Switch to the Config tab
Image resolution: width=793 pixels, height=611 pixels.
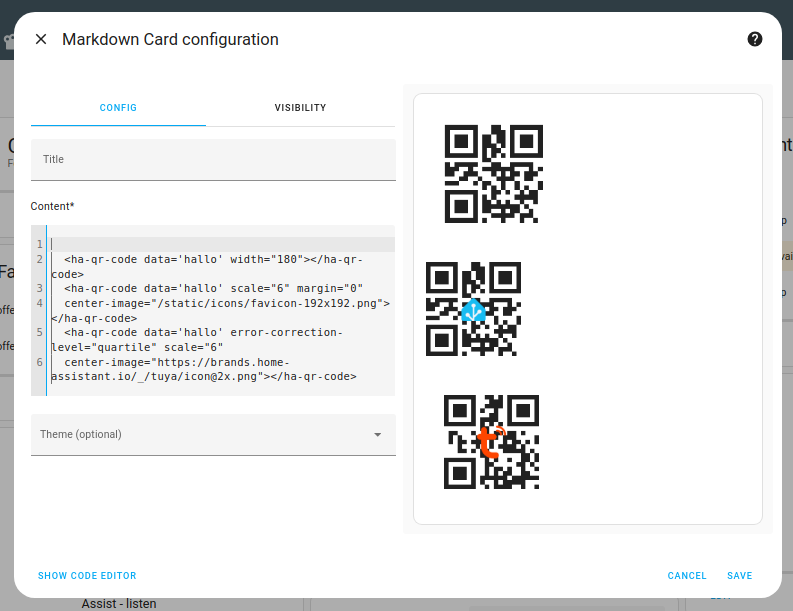tap(118, 108)
